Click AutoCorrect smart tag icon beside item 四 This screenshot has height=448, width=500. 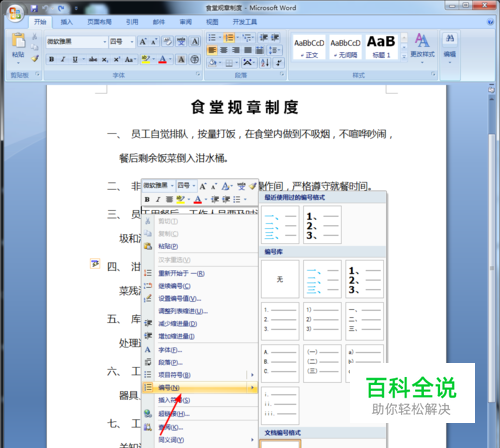(x=95, y=263)
